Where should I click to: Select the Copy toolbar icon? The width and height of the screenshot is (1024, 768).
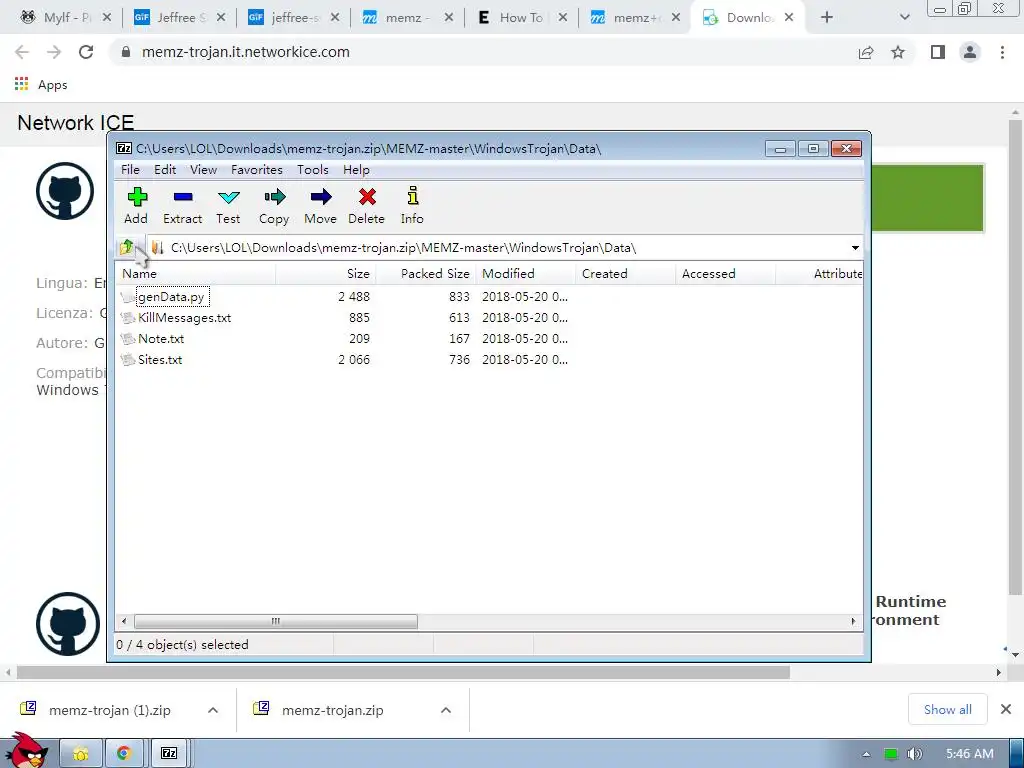click(x=274, y=206)
